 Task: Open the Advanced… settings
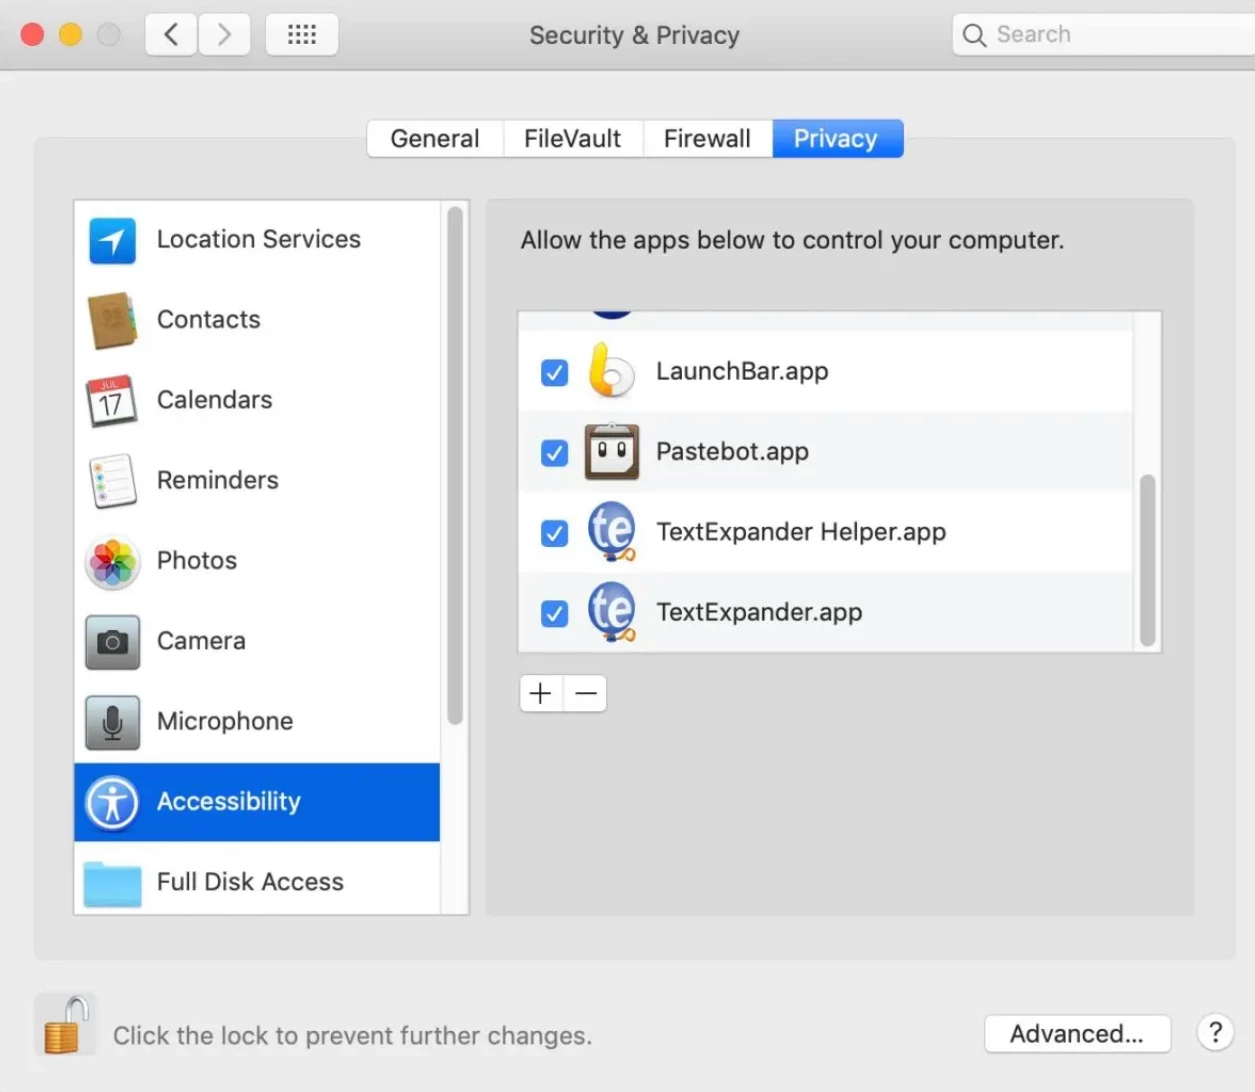(1077, 1034)
